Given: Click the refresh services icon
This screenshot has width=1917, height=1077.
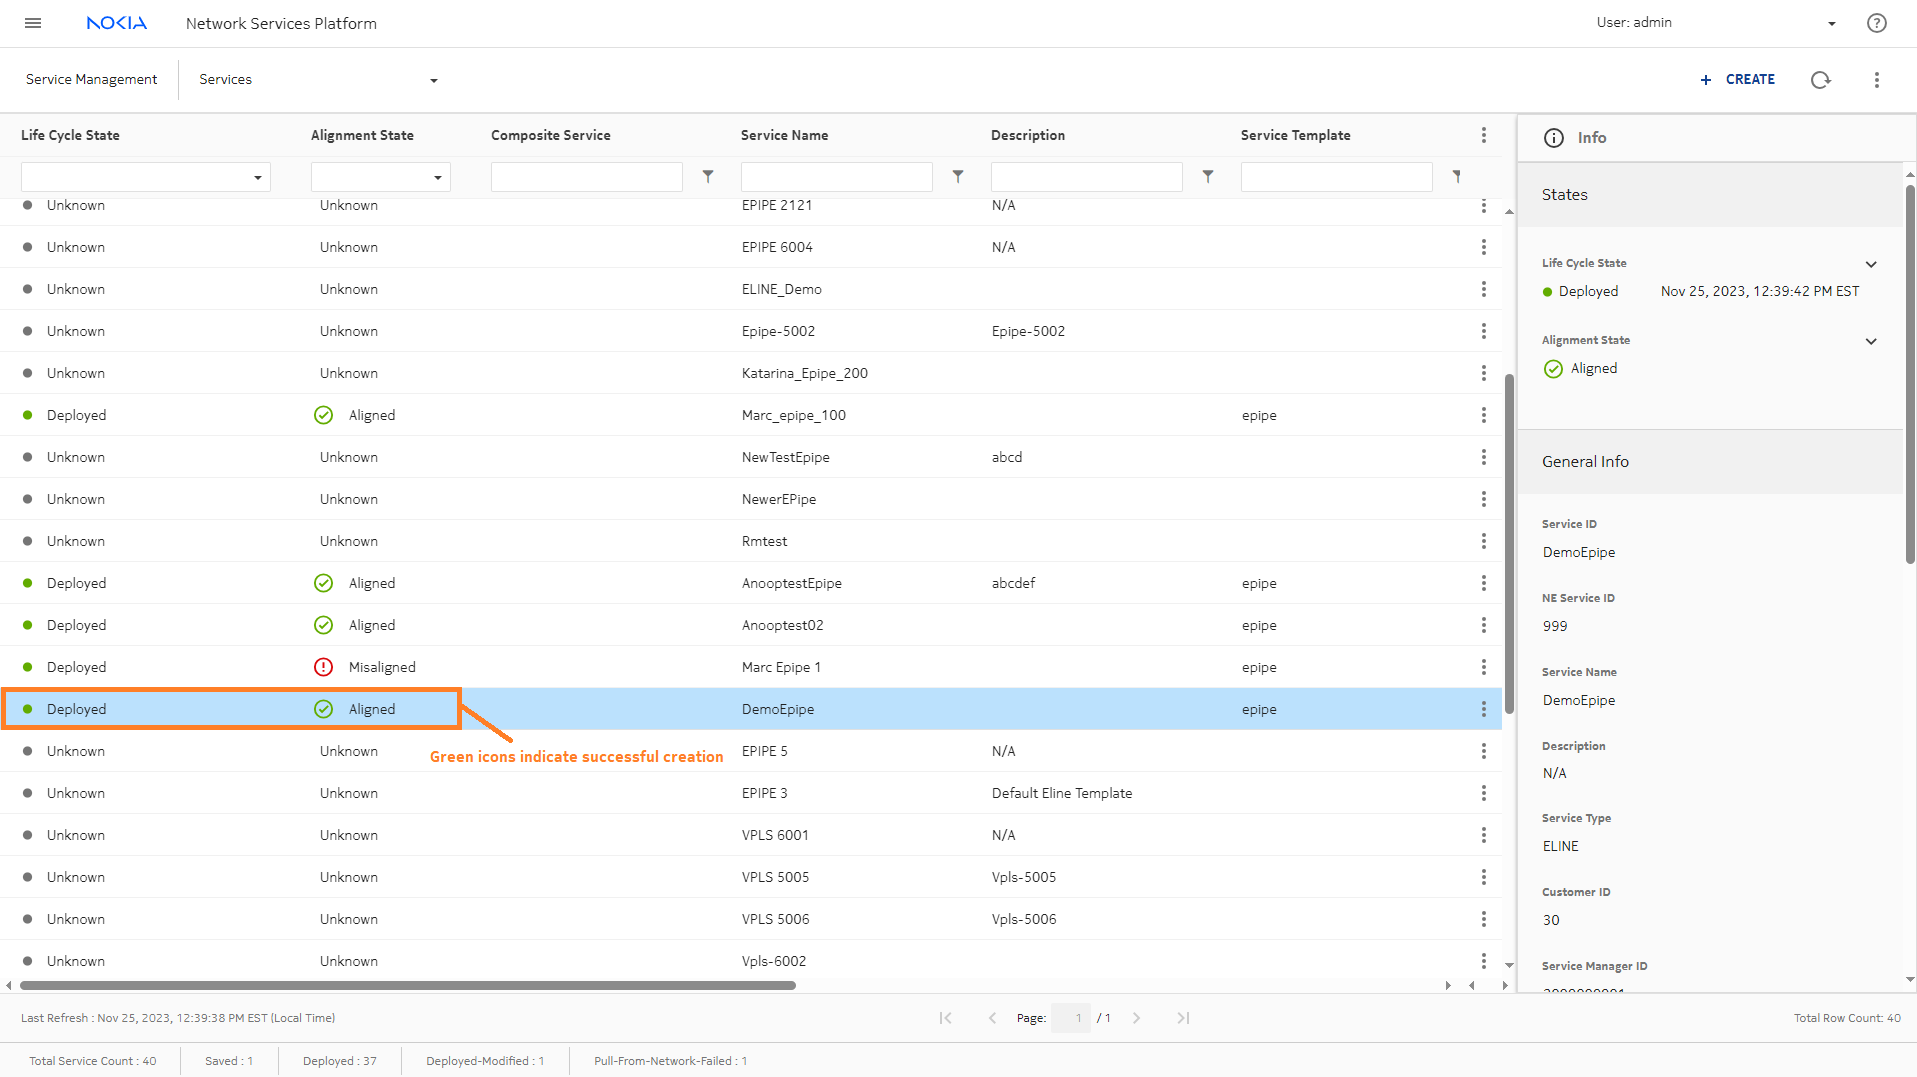Looking at the screenshot, I should pos(1820,80).
